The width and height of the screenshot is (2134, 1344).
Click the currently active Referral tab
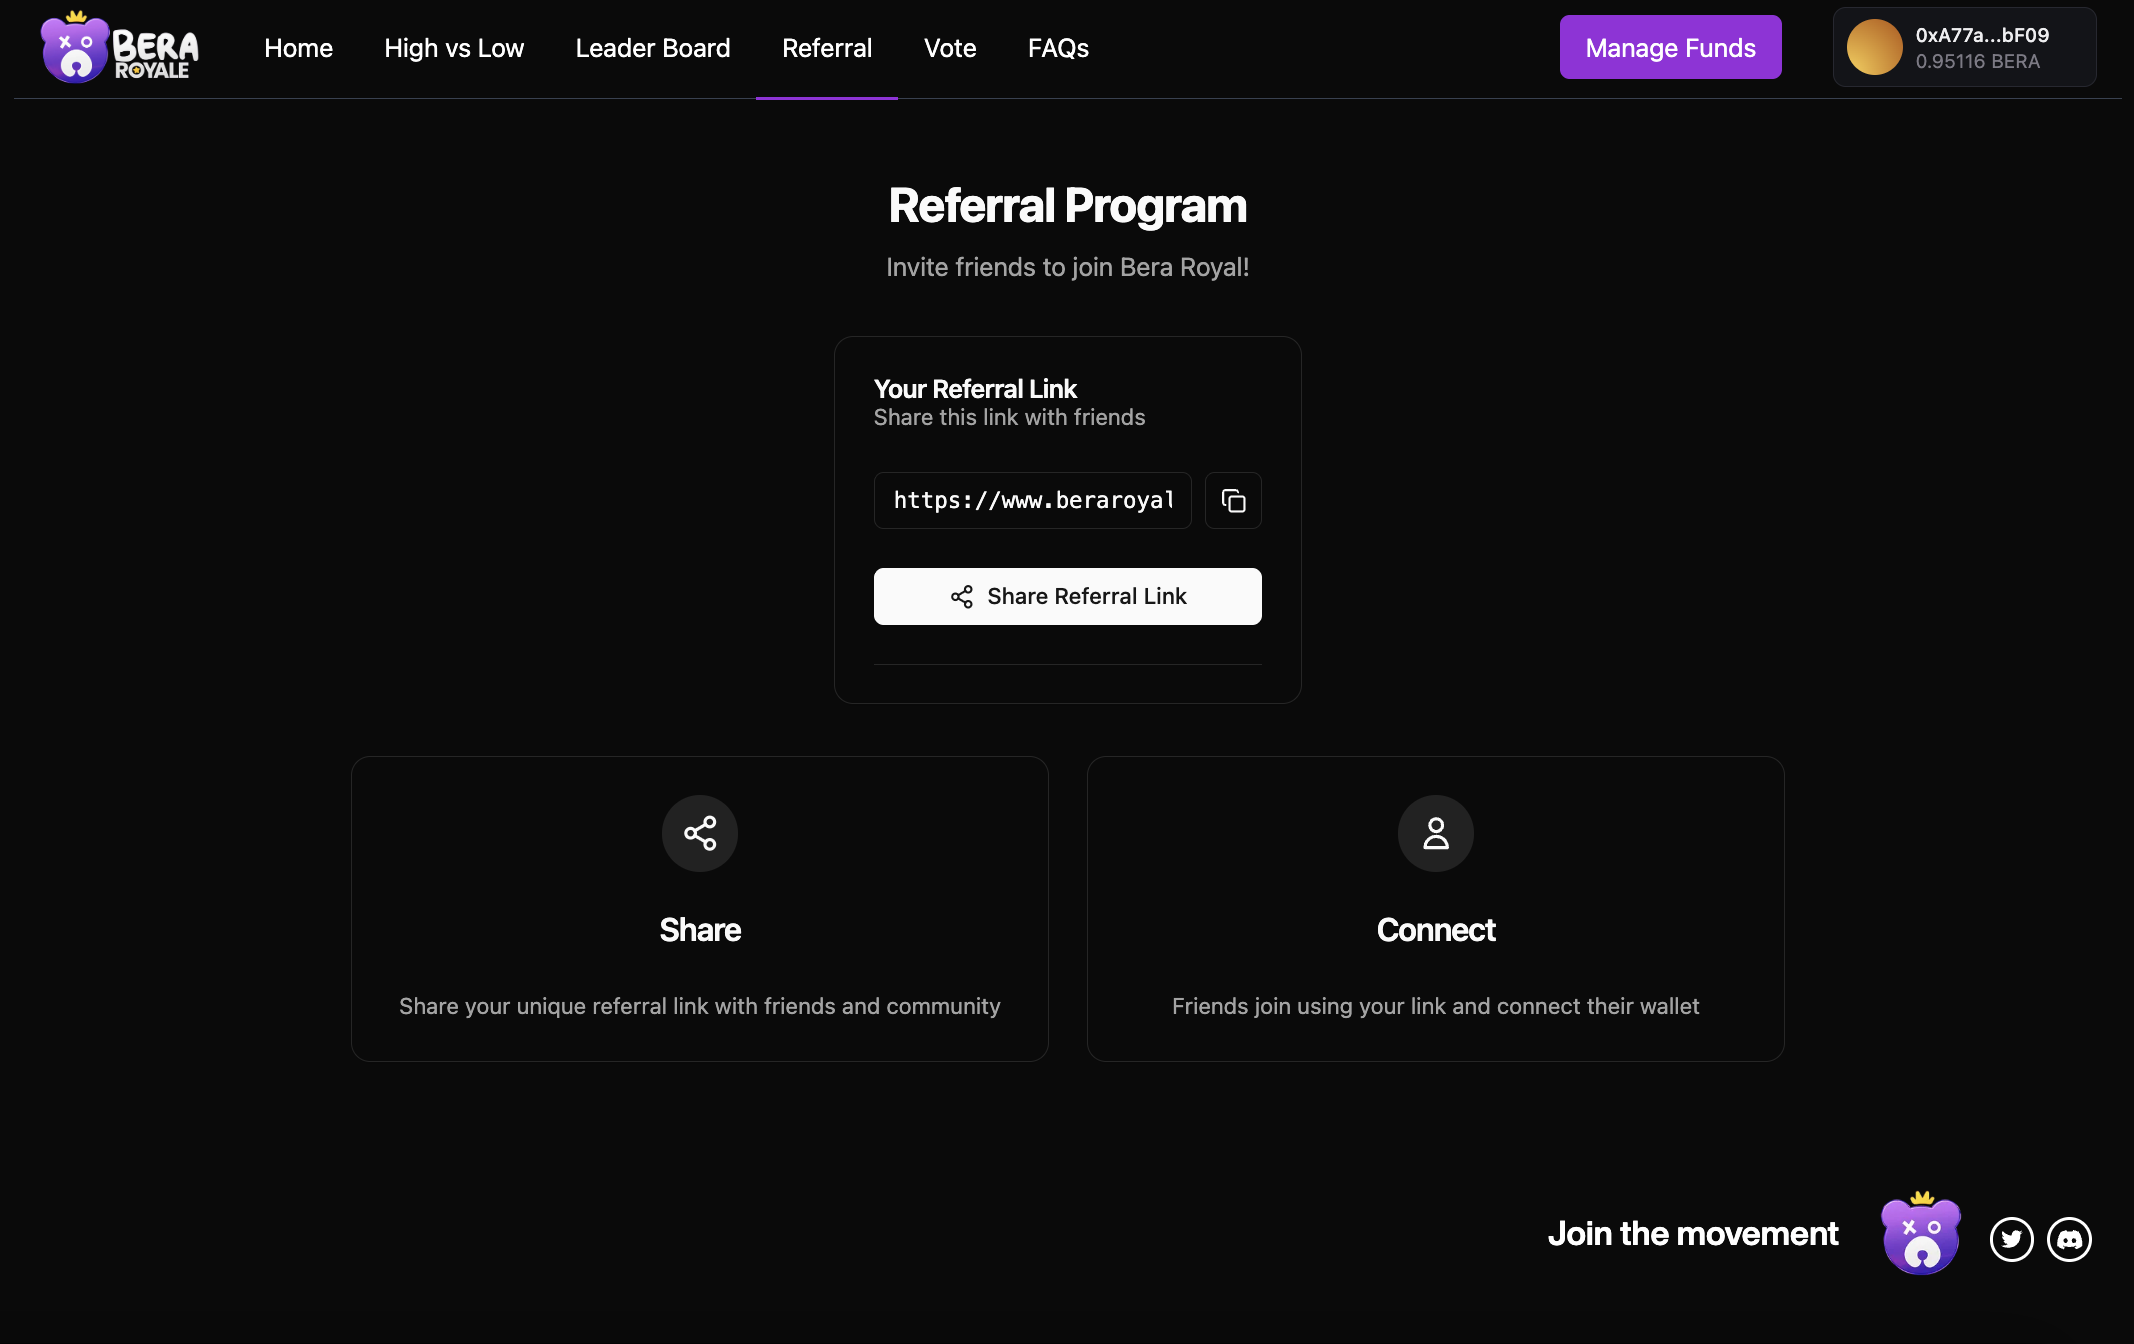pos(826,47)
